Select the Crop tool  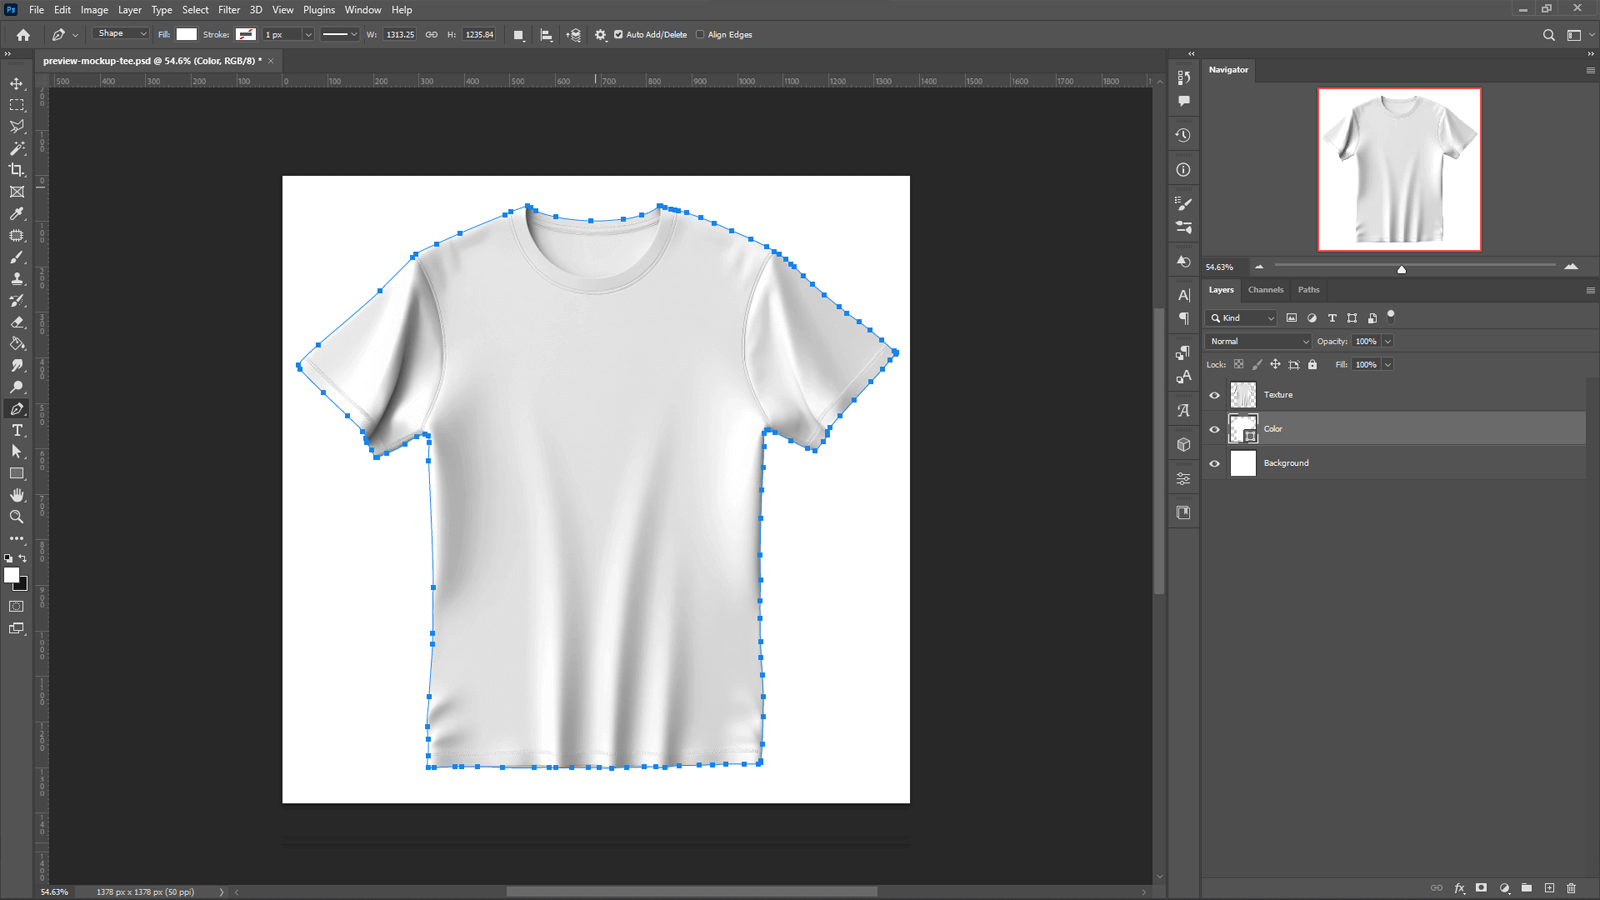(17, 170)
